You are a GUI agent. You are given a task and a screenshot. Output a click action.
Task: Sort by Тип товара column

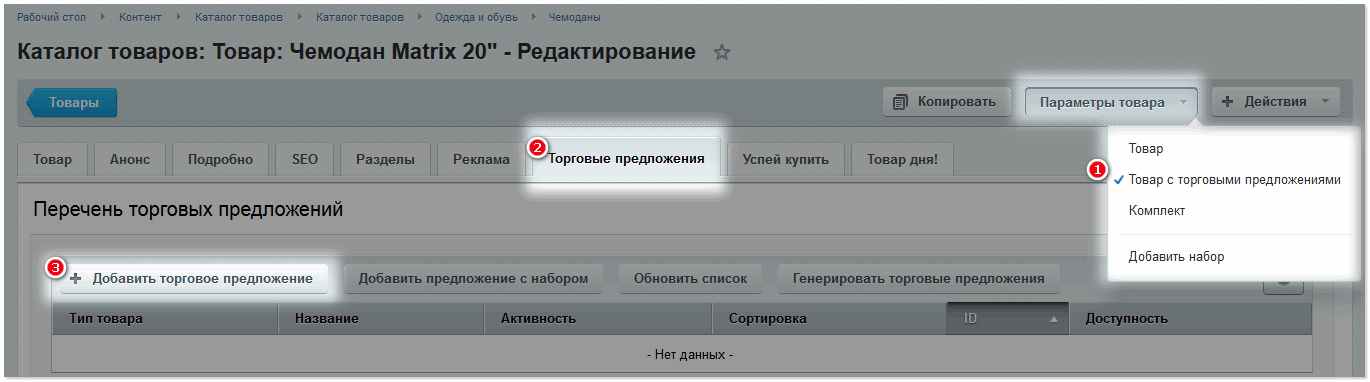(165, 319)
